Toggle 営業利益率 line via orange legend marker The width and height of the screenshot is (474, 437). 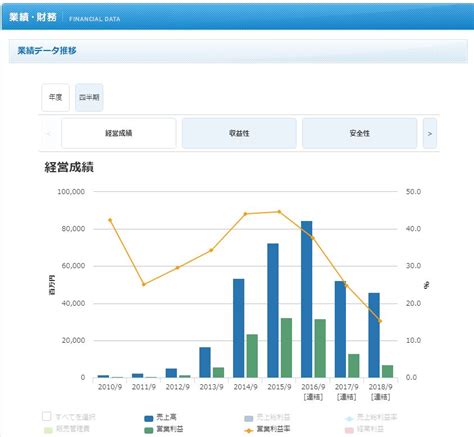[249, 430]
